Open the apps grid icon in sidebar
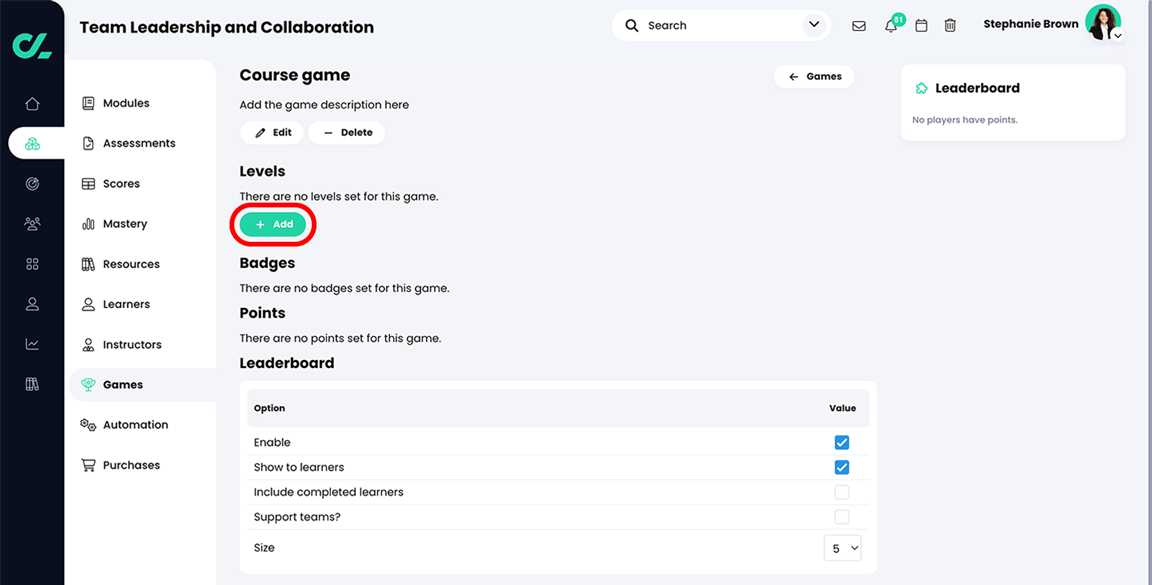The image size is (1152, 585). [32, 264]
